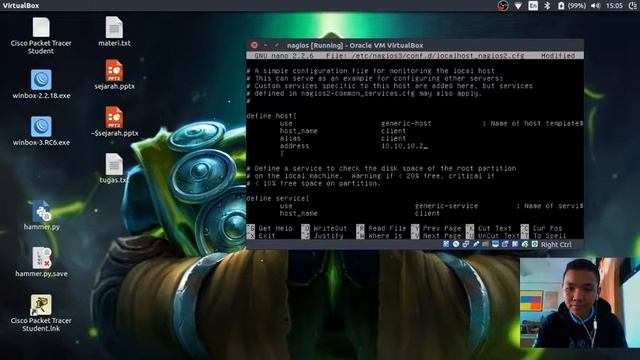Click the network adapters indicator in VirtualBox

tap(466, 244)
